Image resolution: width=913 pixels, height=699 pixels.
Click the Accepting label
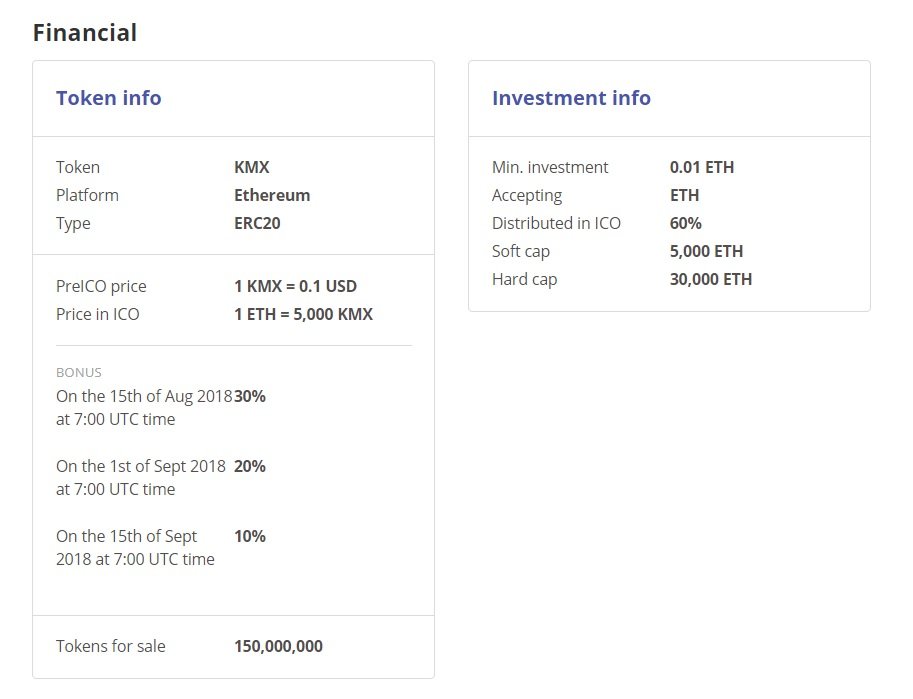point(527,195)
